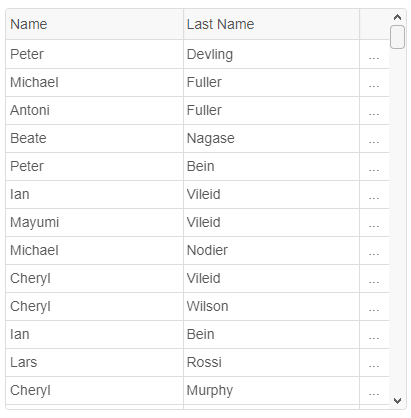Viewport: 411px width, 418px height.
Task: Open ellipsis menu for Peter Devling row
Action: tap(374, 55)
